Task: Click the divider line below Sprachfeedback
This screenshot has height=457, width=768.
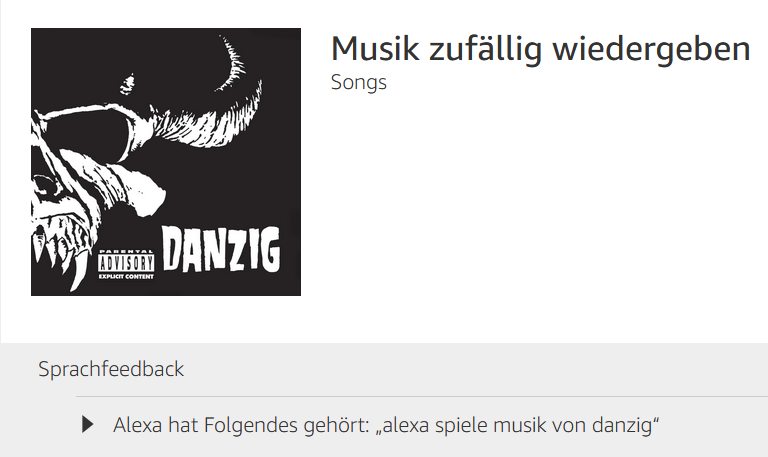Action: [x=422, y=396]
